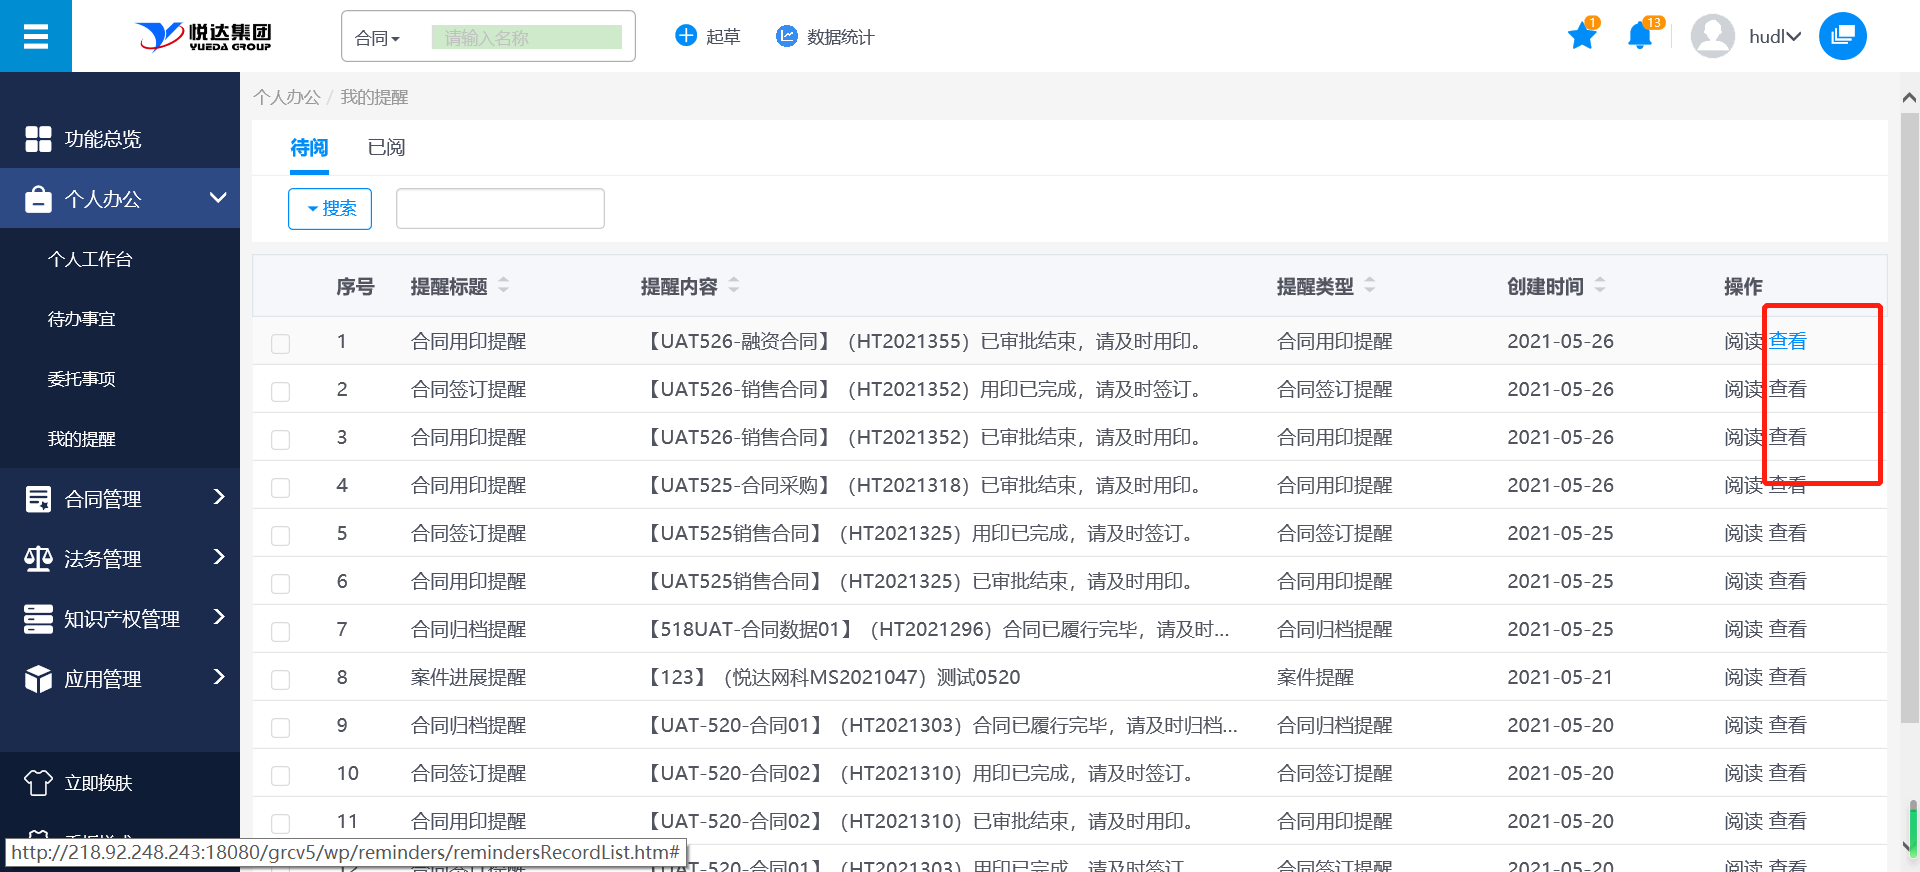Open 数据统计 chart icon

(x=787, y=36)
